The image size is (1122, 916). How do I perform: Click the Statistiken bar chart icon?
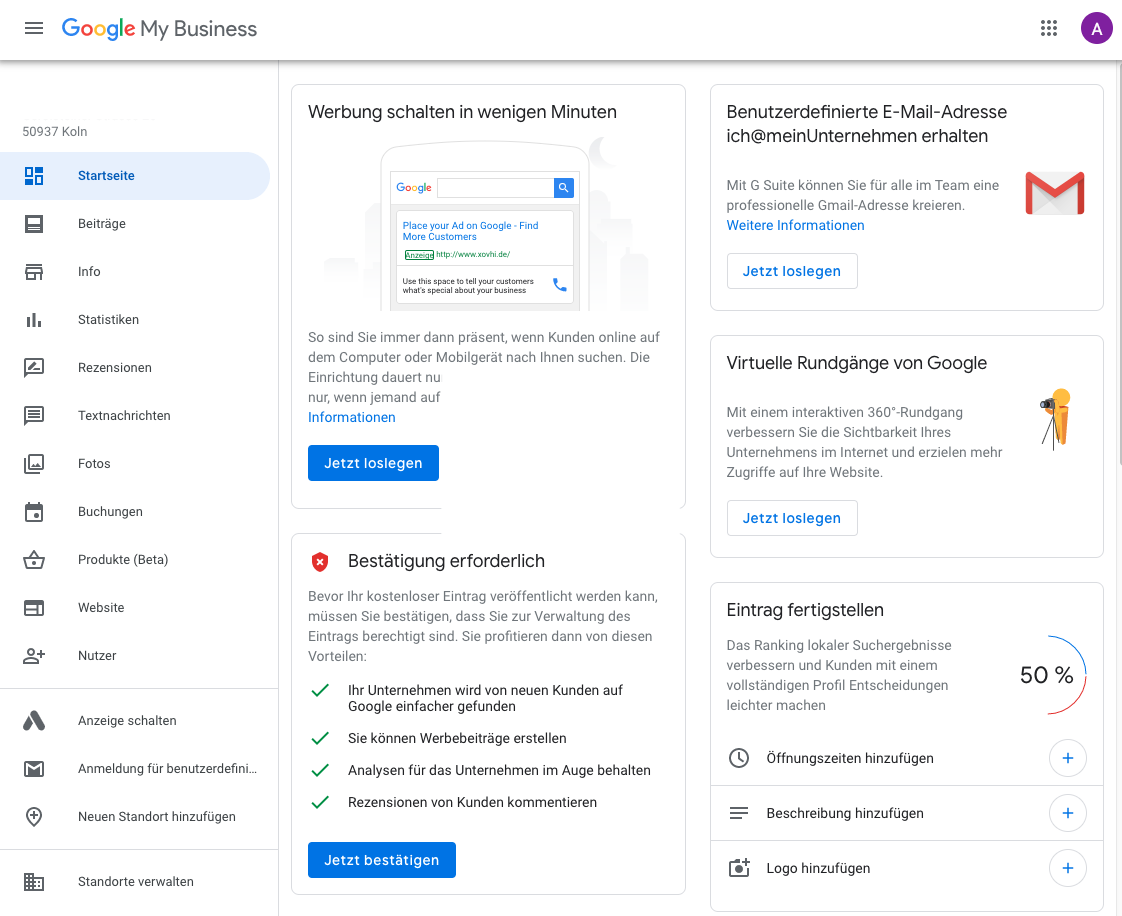pyautogui.click(x=34, y=320)
